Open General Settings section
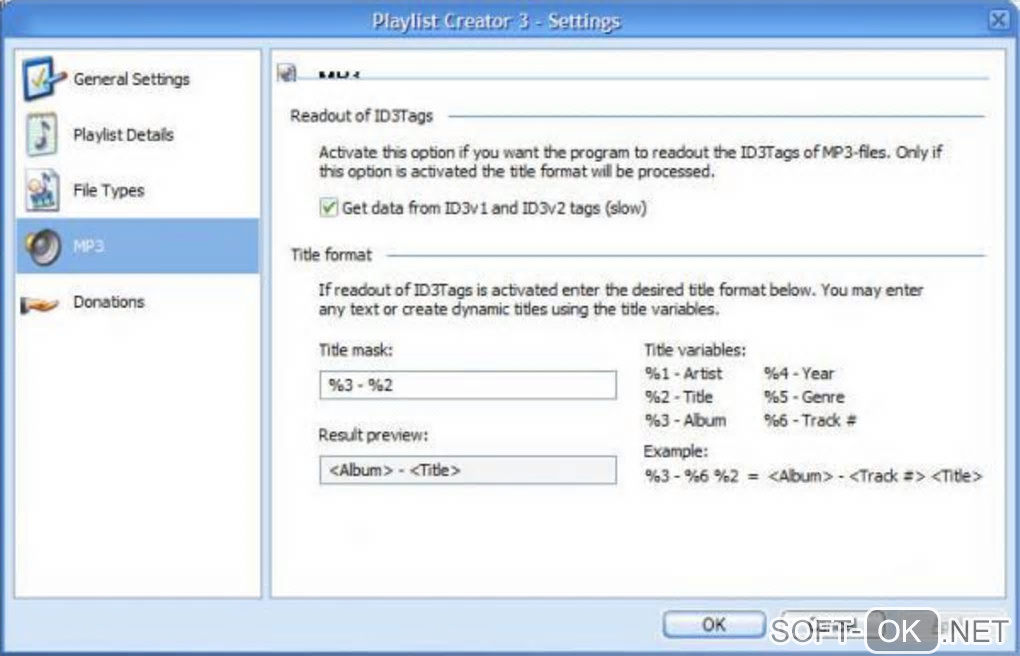Image resolution: width=1020 pixels, height=656 pixels. click(x=137, y=79)
